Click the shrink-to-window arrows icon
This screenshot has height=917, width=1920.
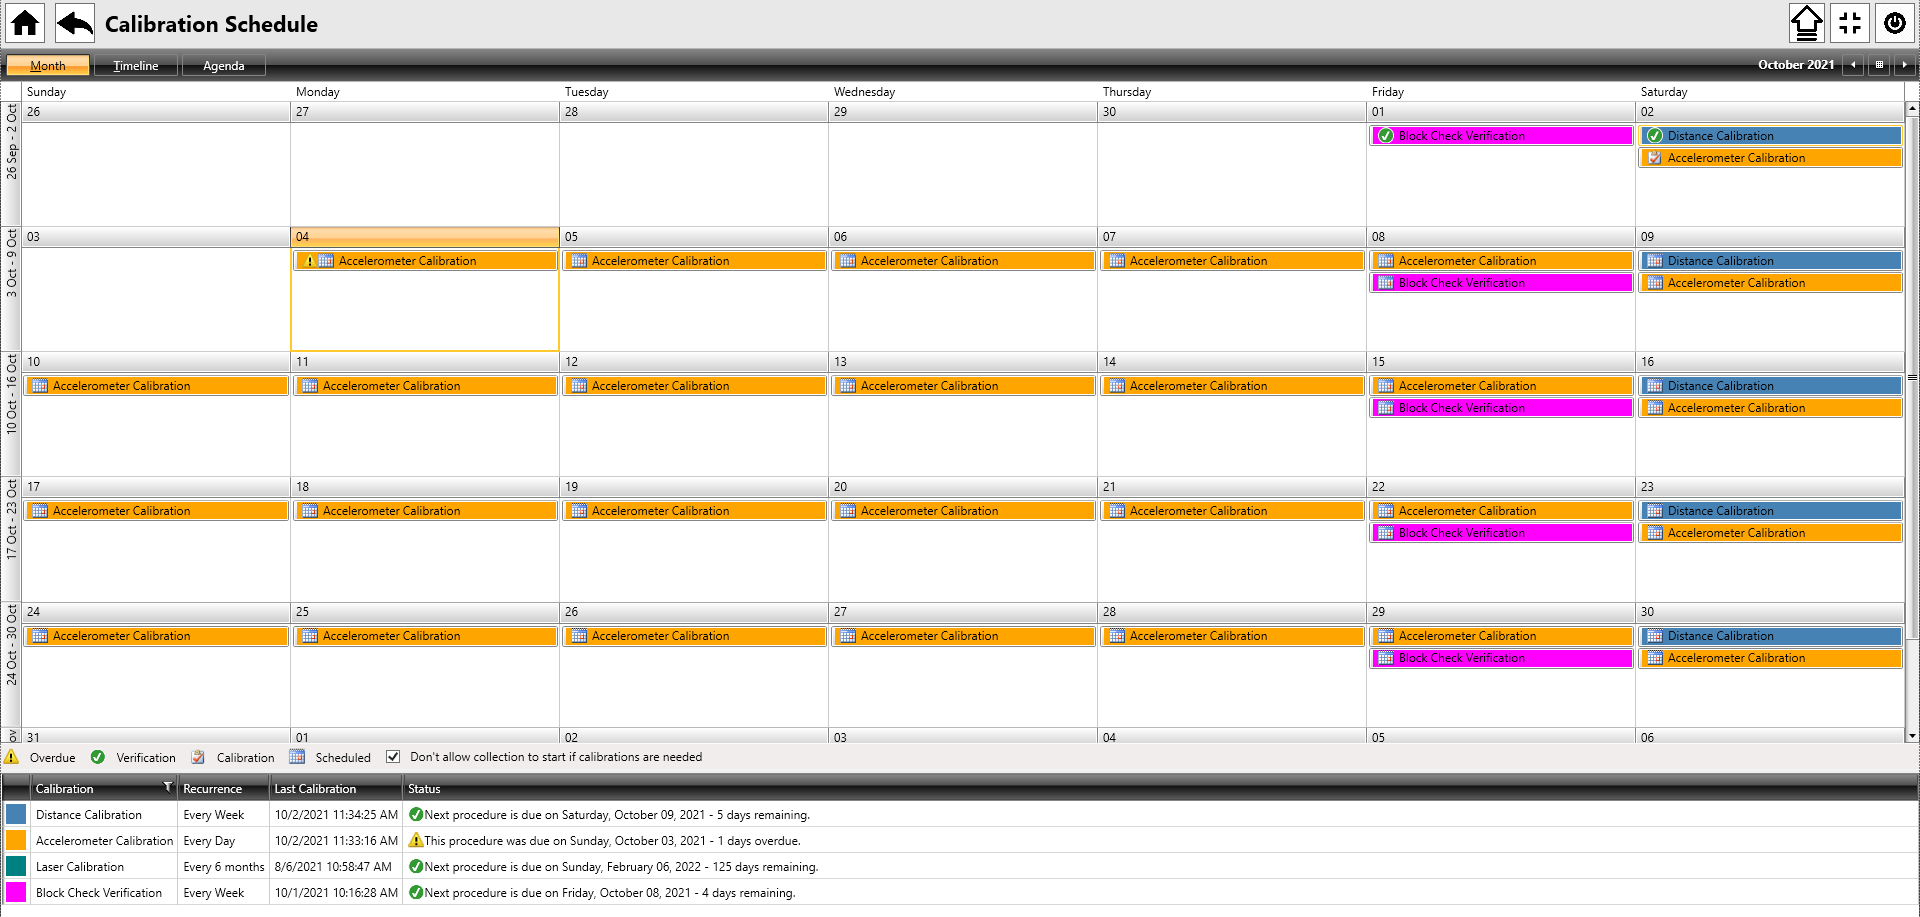[1850, 23]
